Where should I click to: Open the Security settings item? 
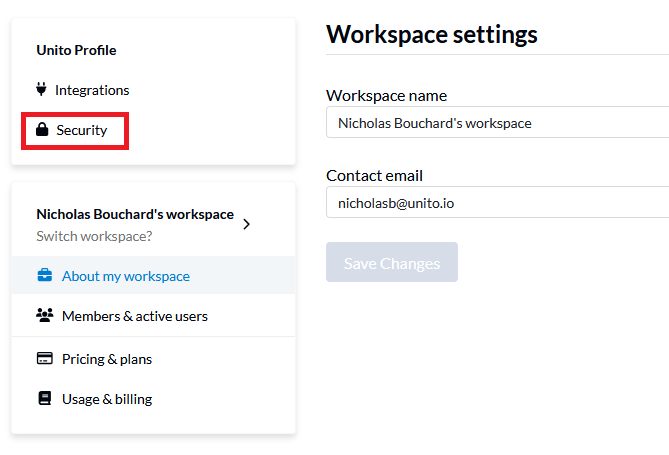pos(81,130)
